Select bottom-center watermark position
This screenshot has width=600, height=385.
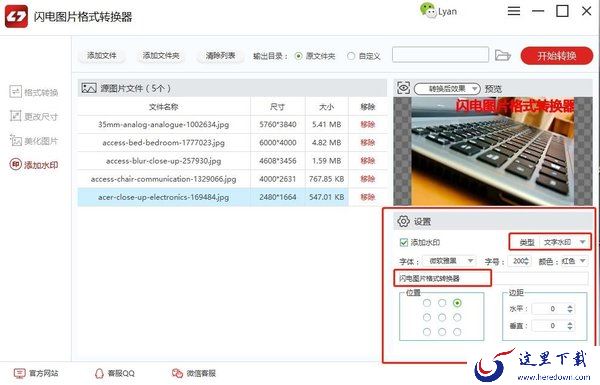(x=442, y=332)
